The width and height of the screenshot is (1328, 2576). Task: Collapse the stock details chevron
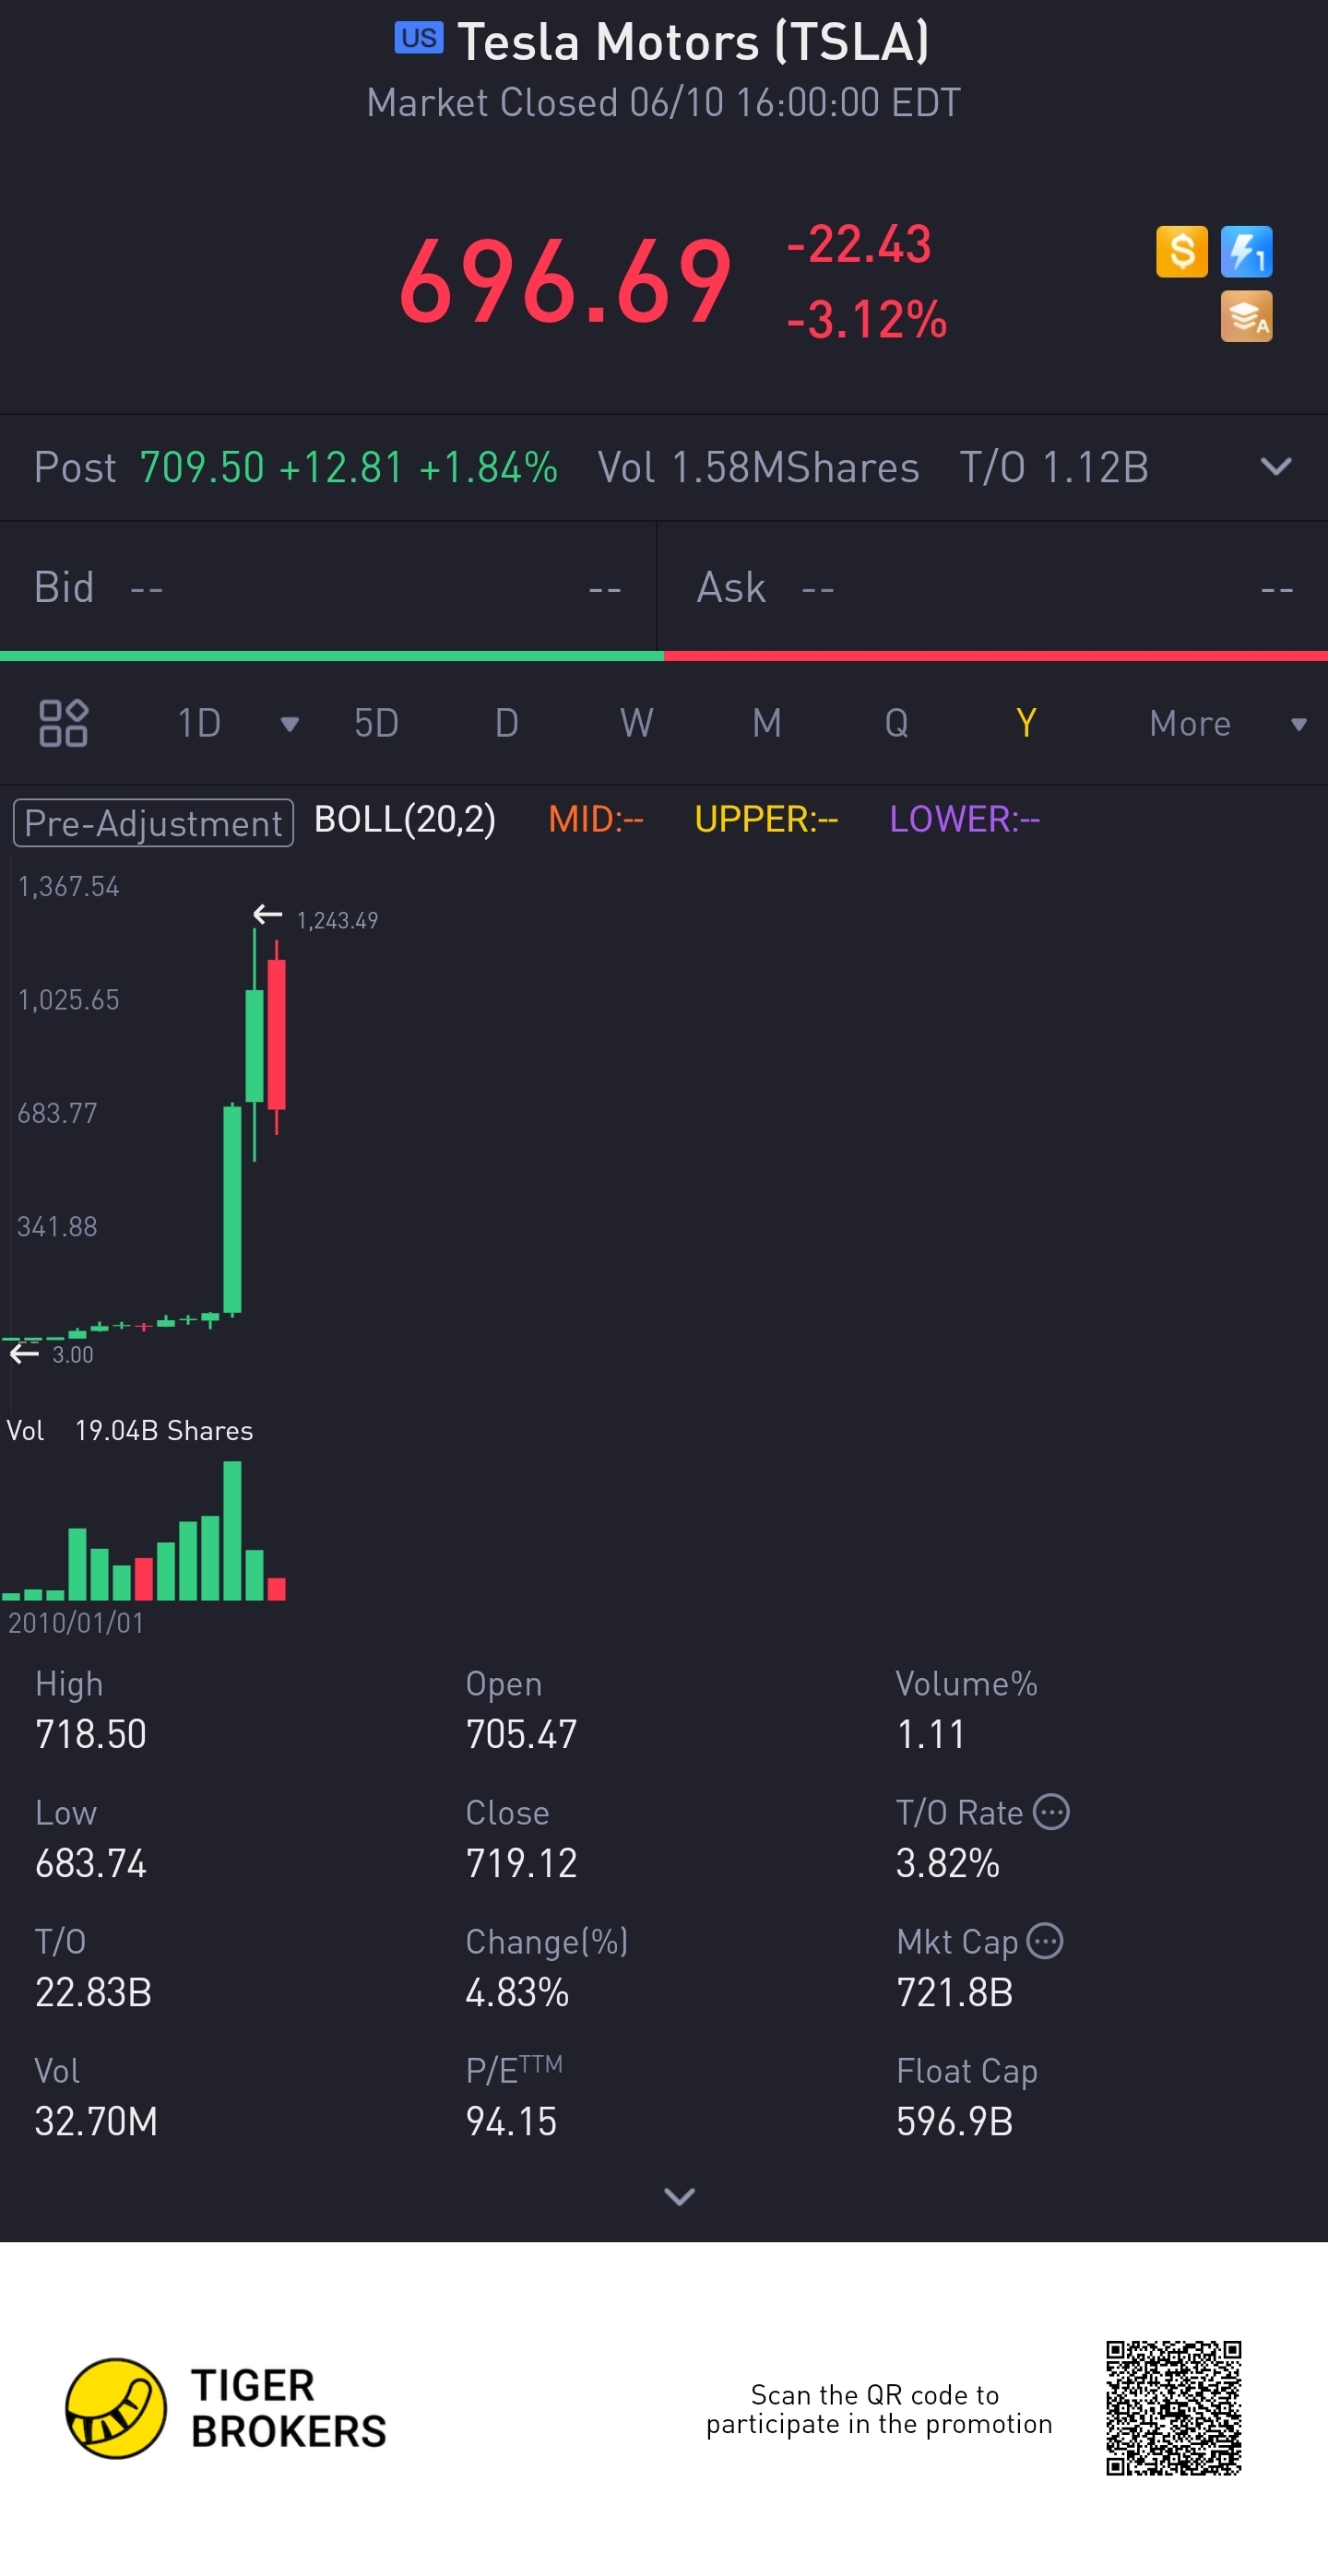pos(680,2196)
